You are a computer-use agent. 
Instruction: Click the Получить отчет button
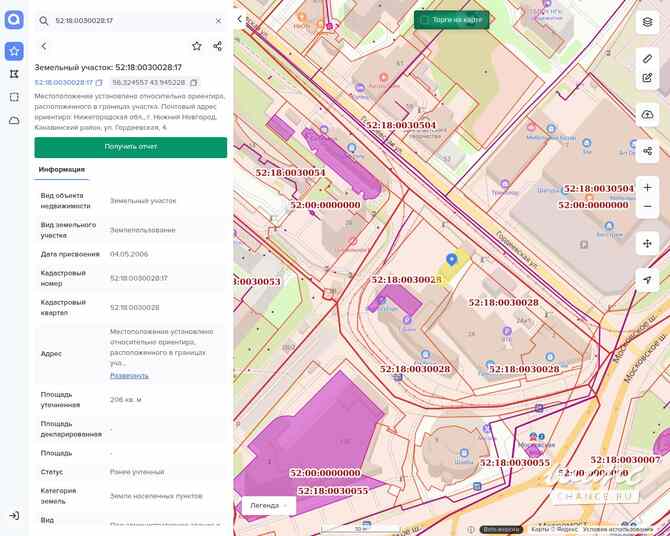click(131, 147)
